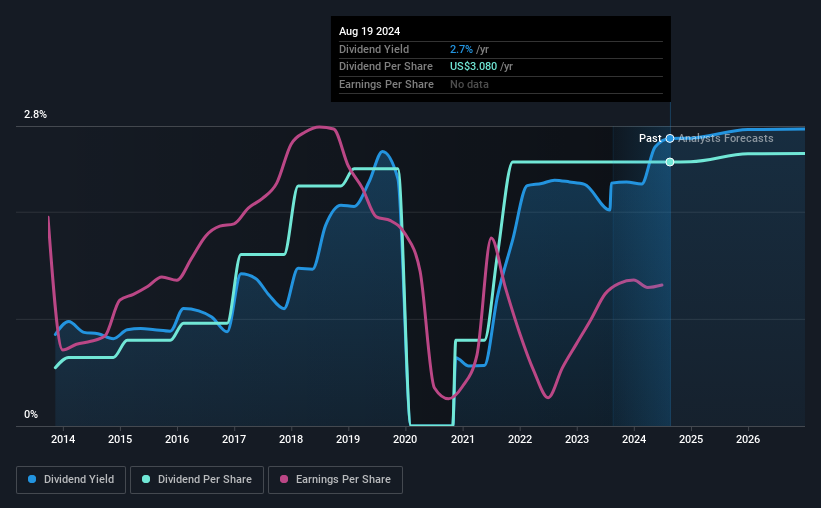Toggle the Earnings Per Share legend series
This screenshot has height=508, width=821.
click(x=335, y=480)
